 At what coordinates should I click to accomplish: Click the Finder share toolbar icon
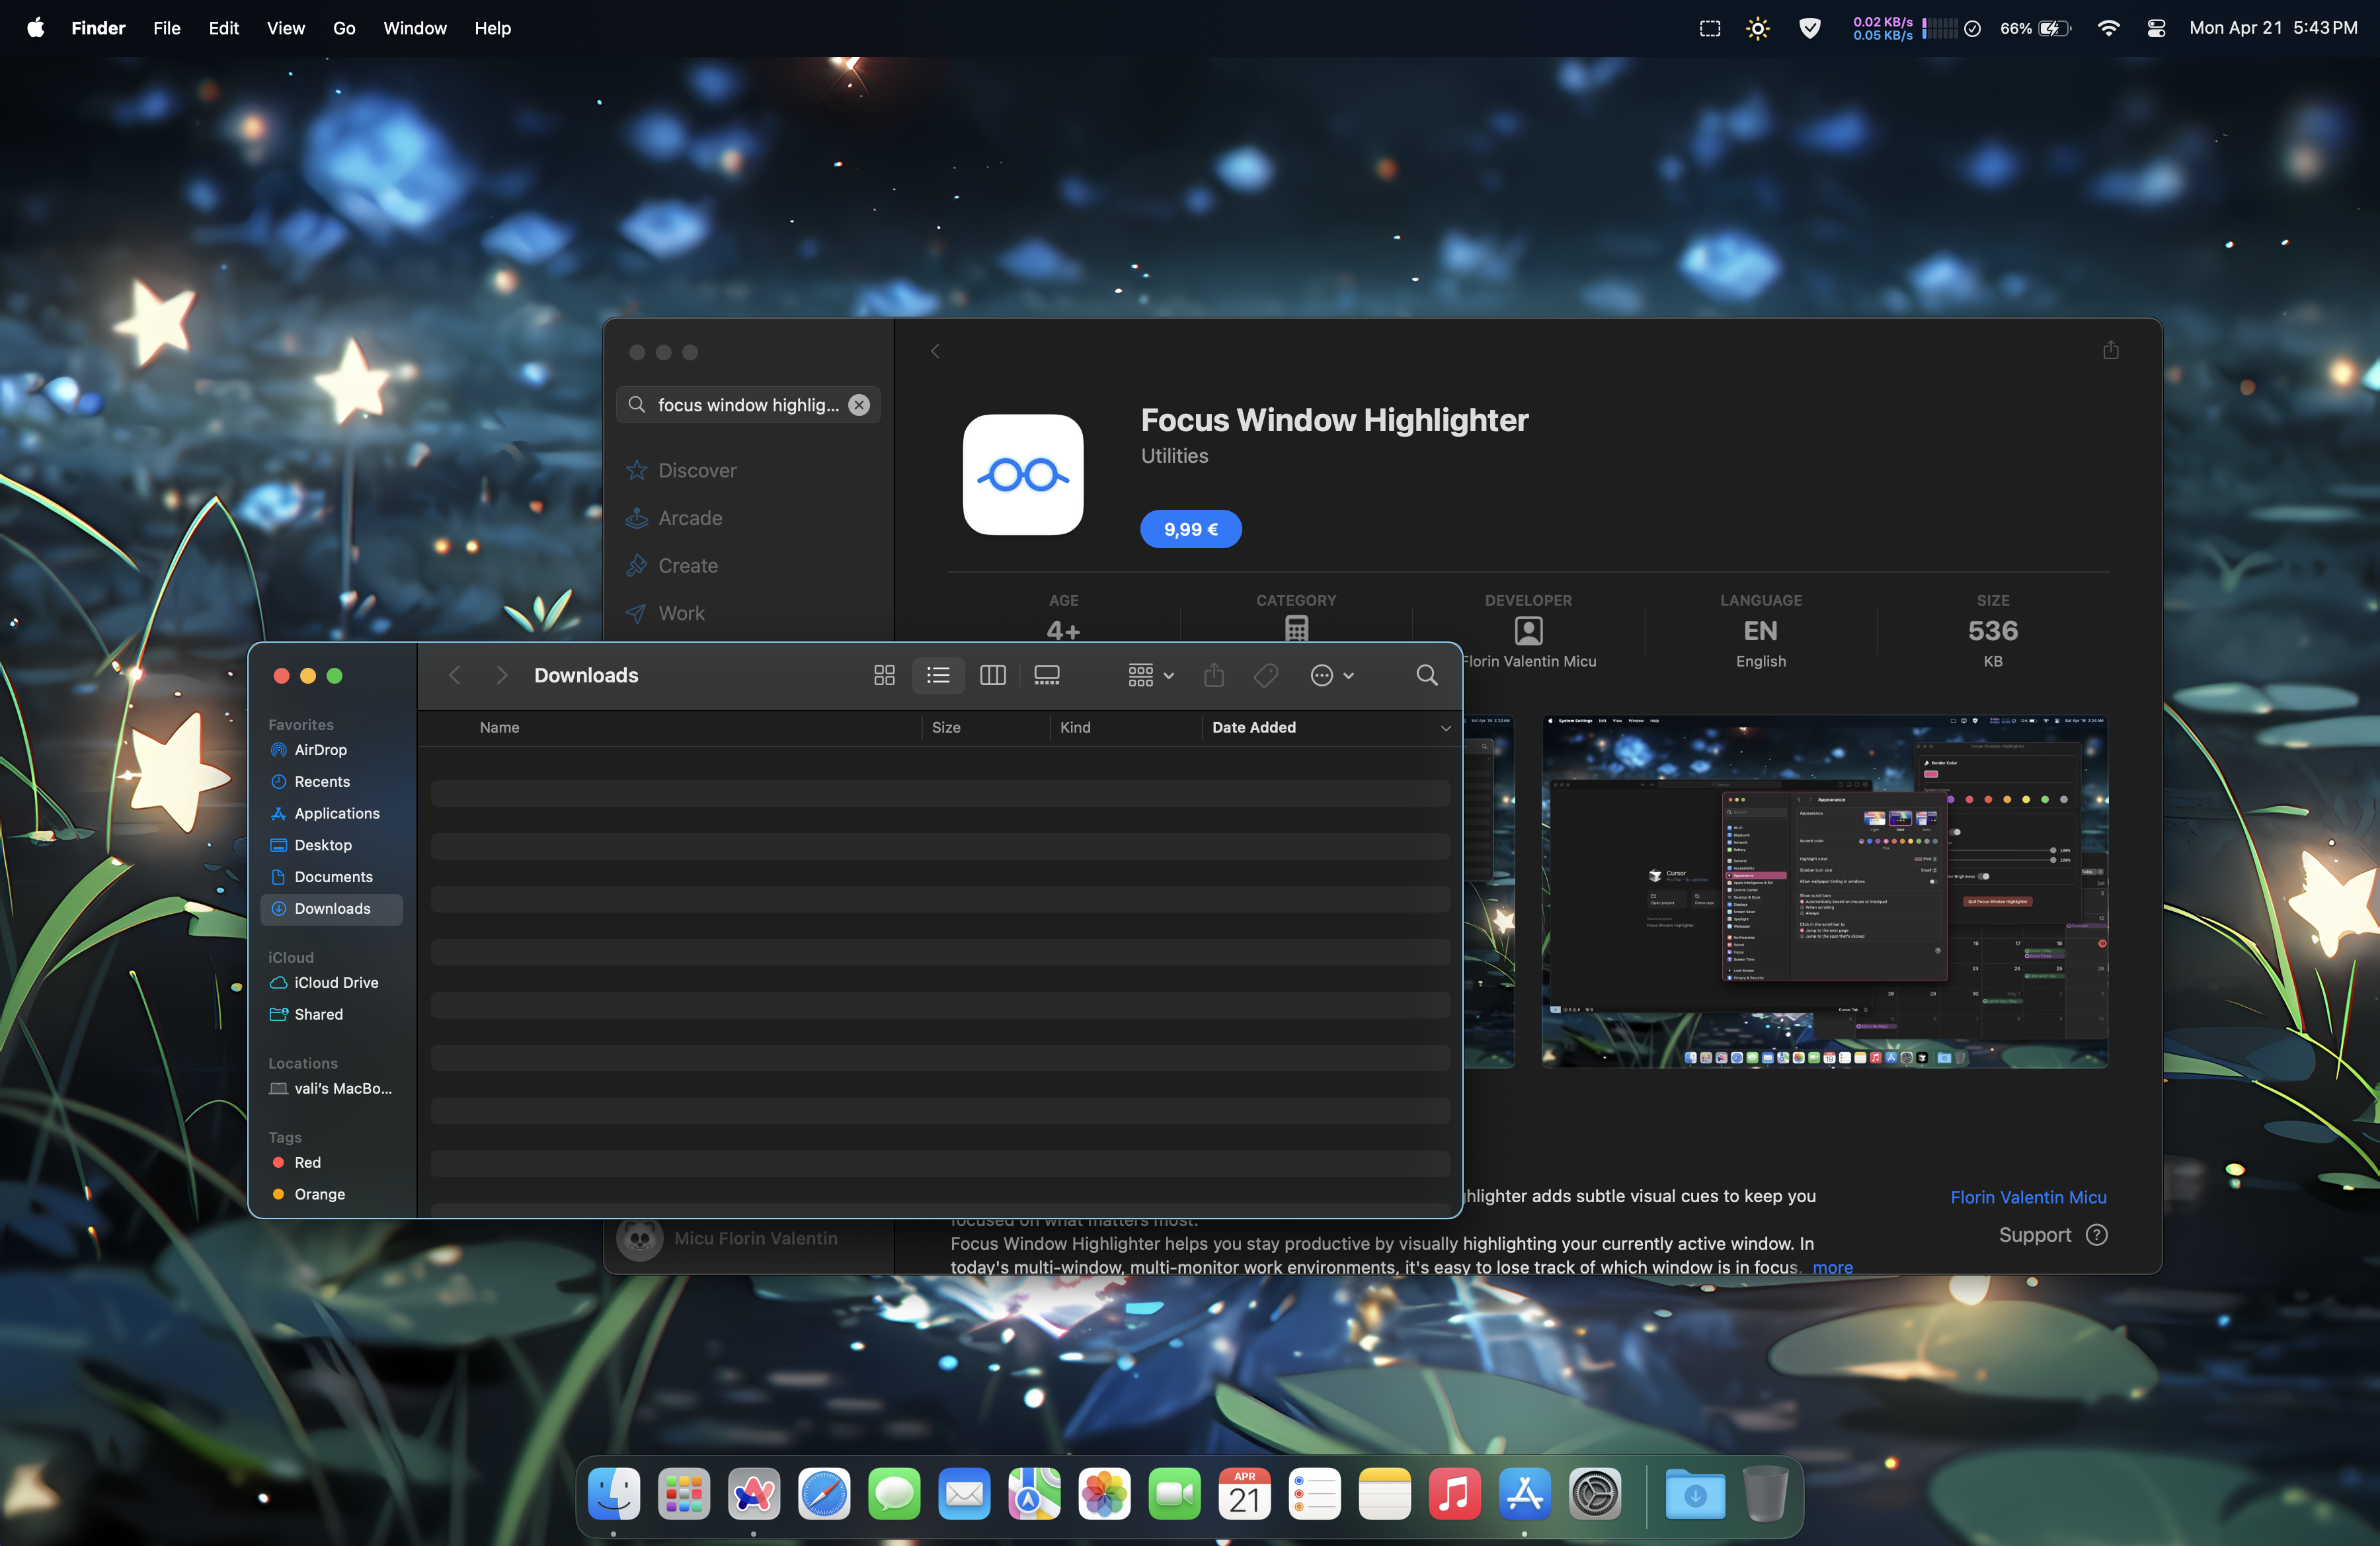pyautogui.click(x=1214, y=676)
